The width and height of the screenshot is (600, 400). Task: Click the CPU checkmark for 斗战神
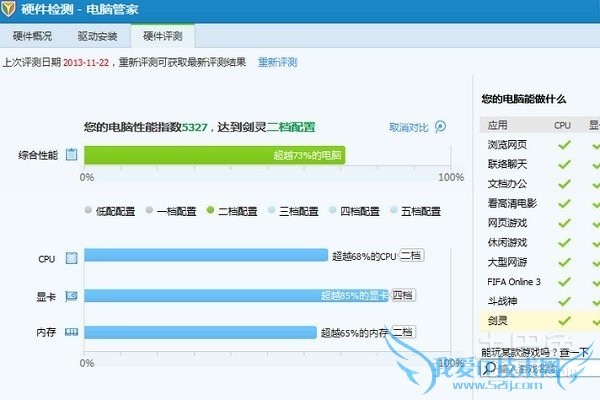pos(564,302)
